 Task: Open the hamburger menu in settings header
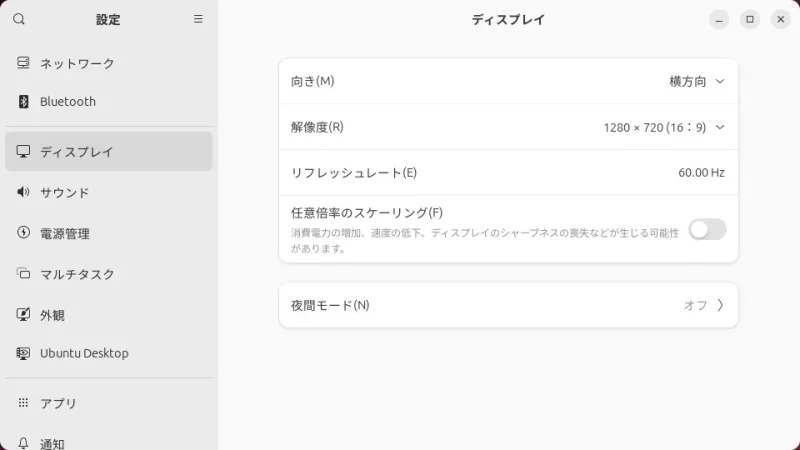(198, 19)
